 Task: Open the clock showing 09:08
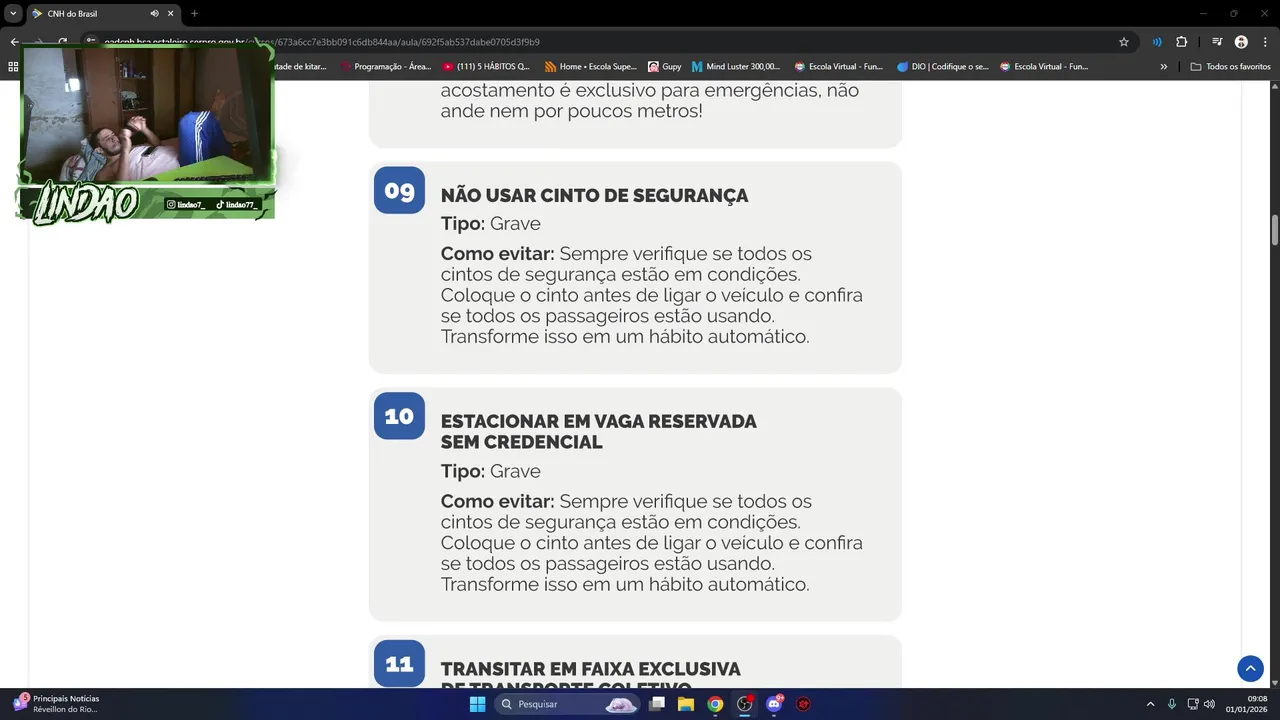click(1247, 704)
